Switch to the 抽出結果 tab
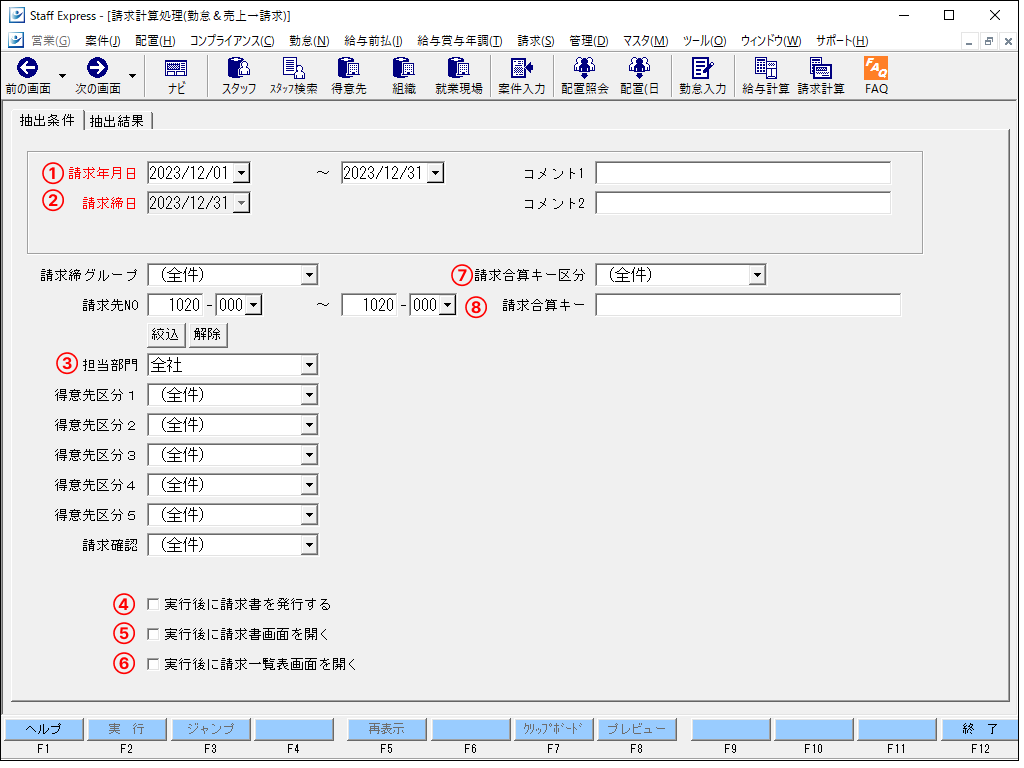Screen dimensions: 1024x768 (117, 121)
